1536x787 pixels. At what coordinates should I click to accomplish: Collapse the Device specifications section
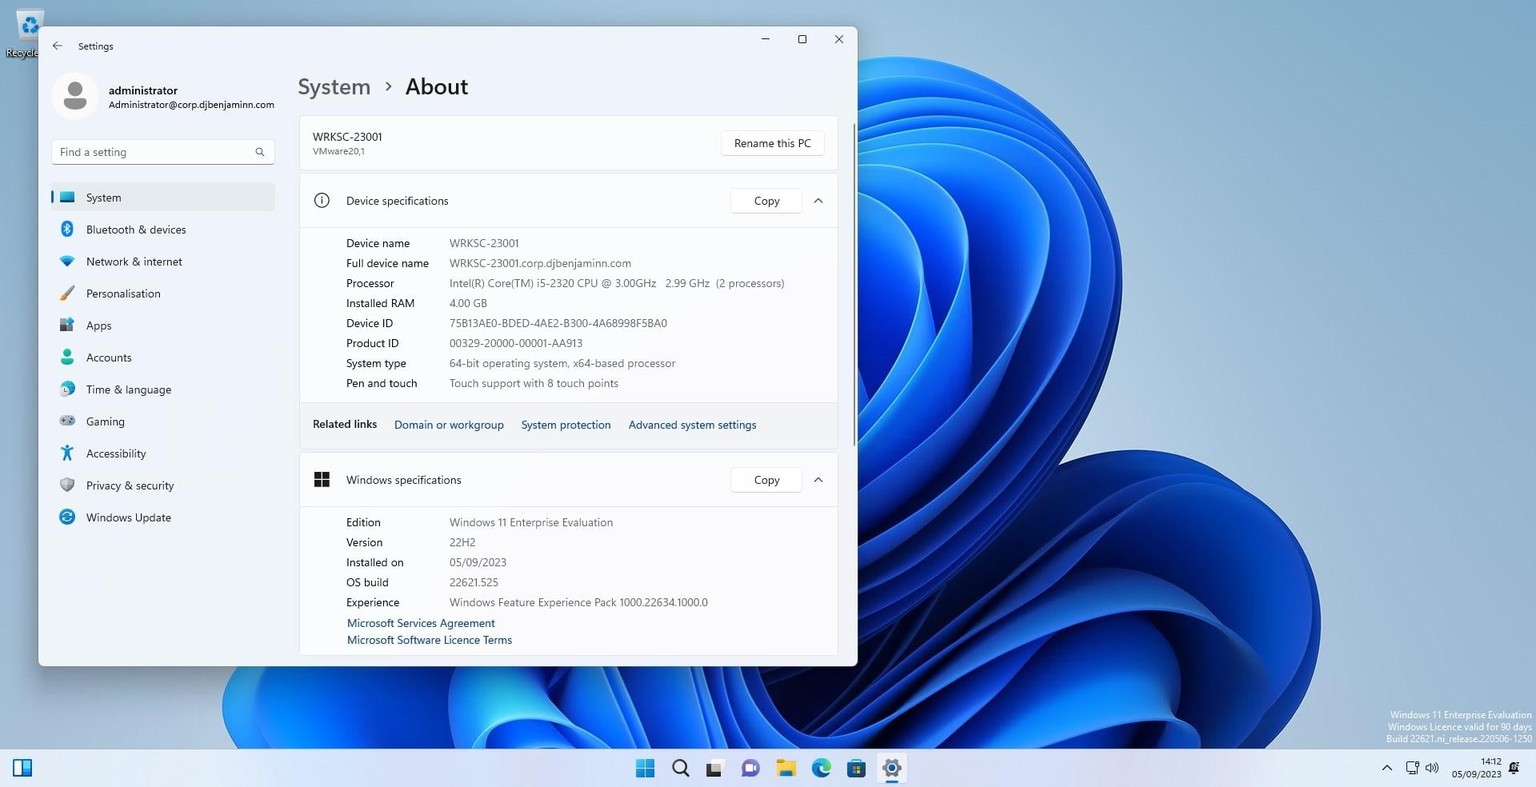pos(818,200)
